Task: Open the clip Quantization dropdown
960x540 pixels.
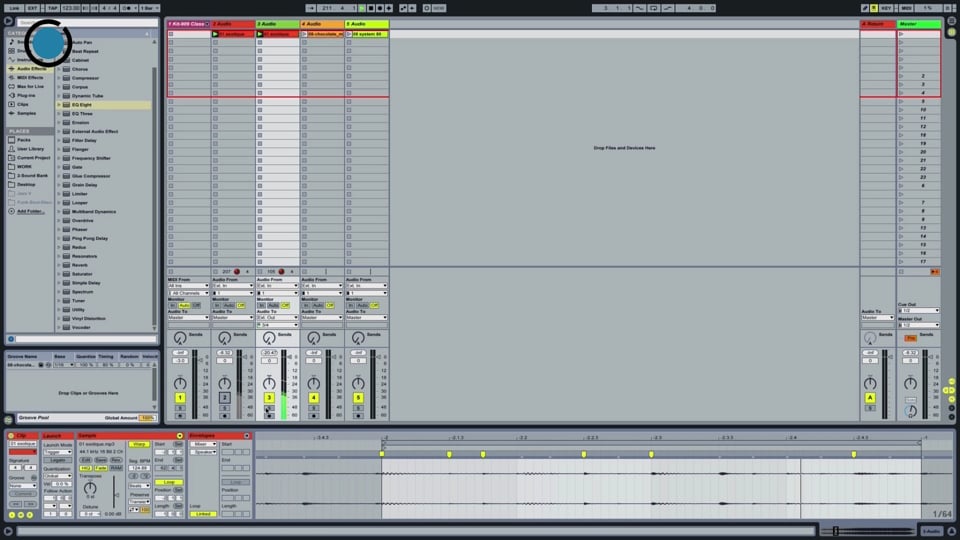Action: [x=57, y=476]
